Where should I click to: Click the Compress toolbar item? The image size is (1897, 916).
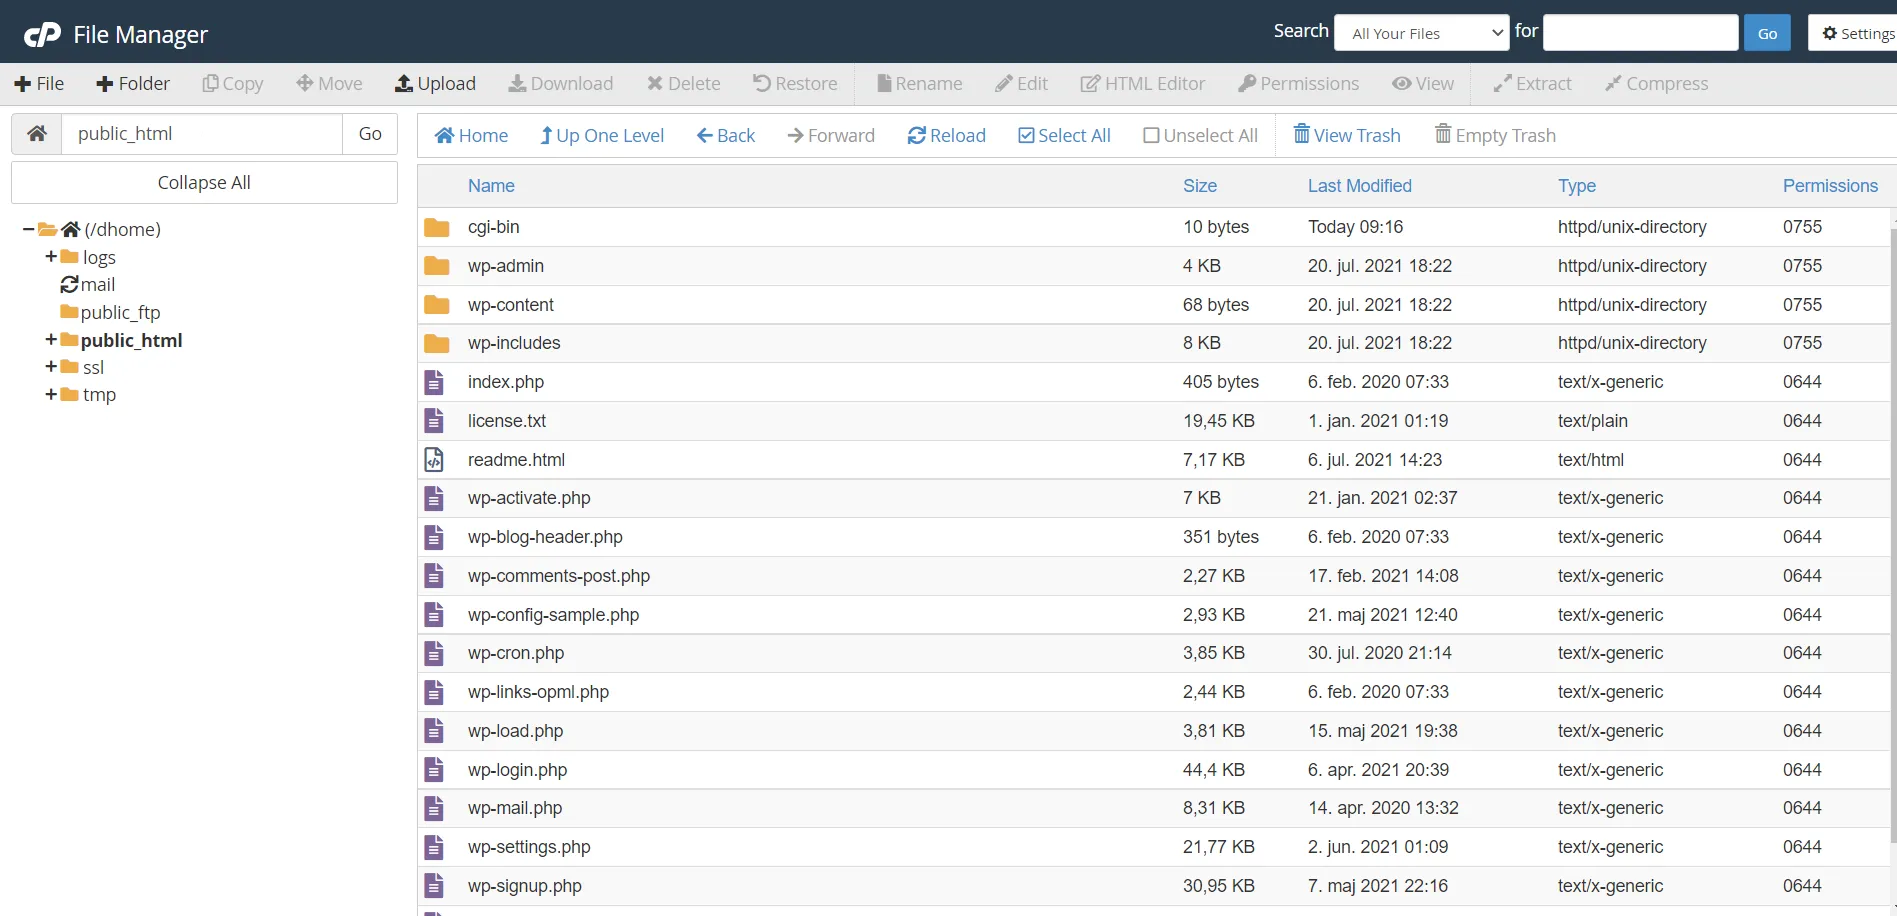click(x=1657, y=84)
